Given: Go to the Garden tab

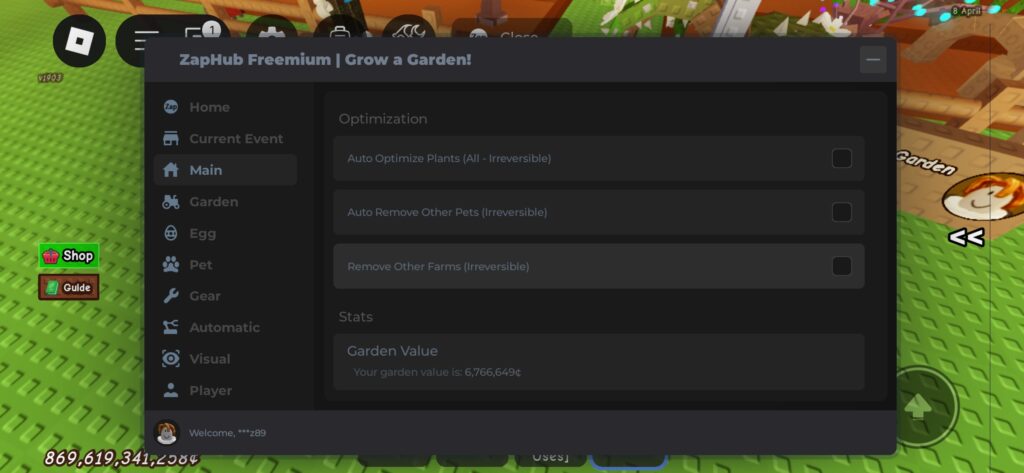Looking at the screenshot, I should 225,202.
